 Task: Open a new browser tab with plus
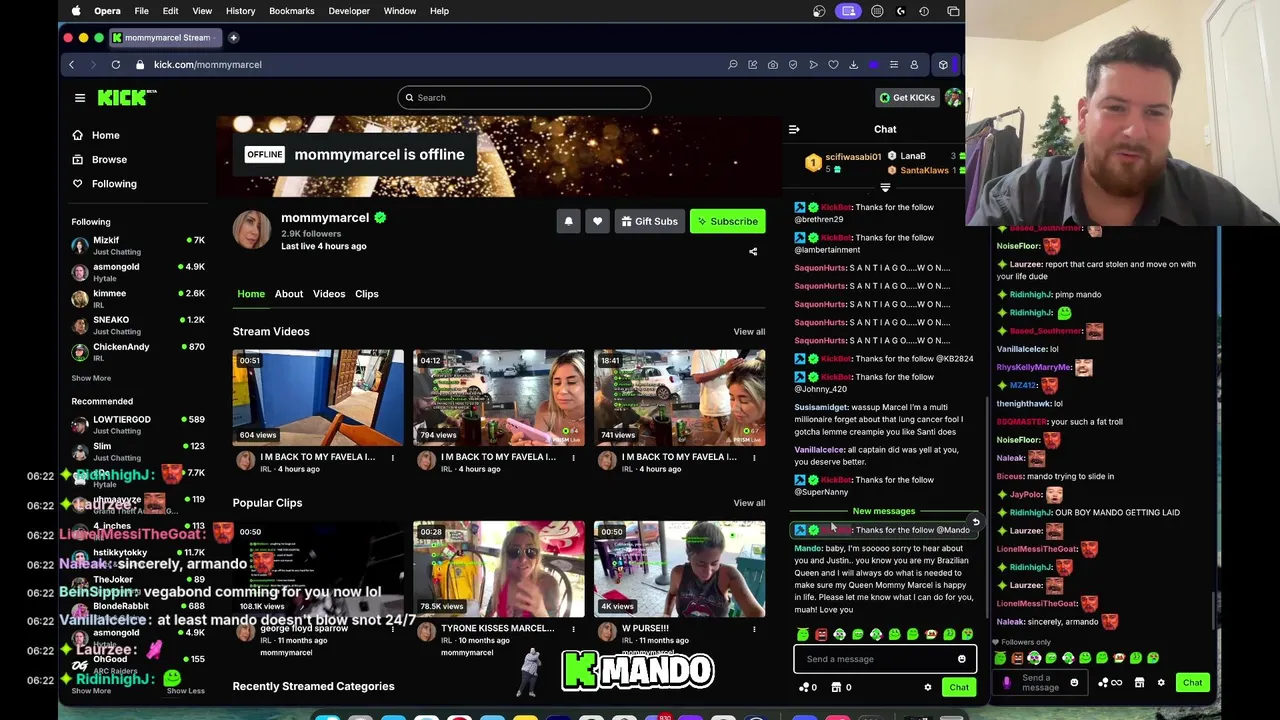coord(233,38)
